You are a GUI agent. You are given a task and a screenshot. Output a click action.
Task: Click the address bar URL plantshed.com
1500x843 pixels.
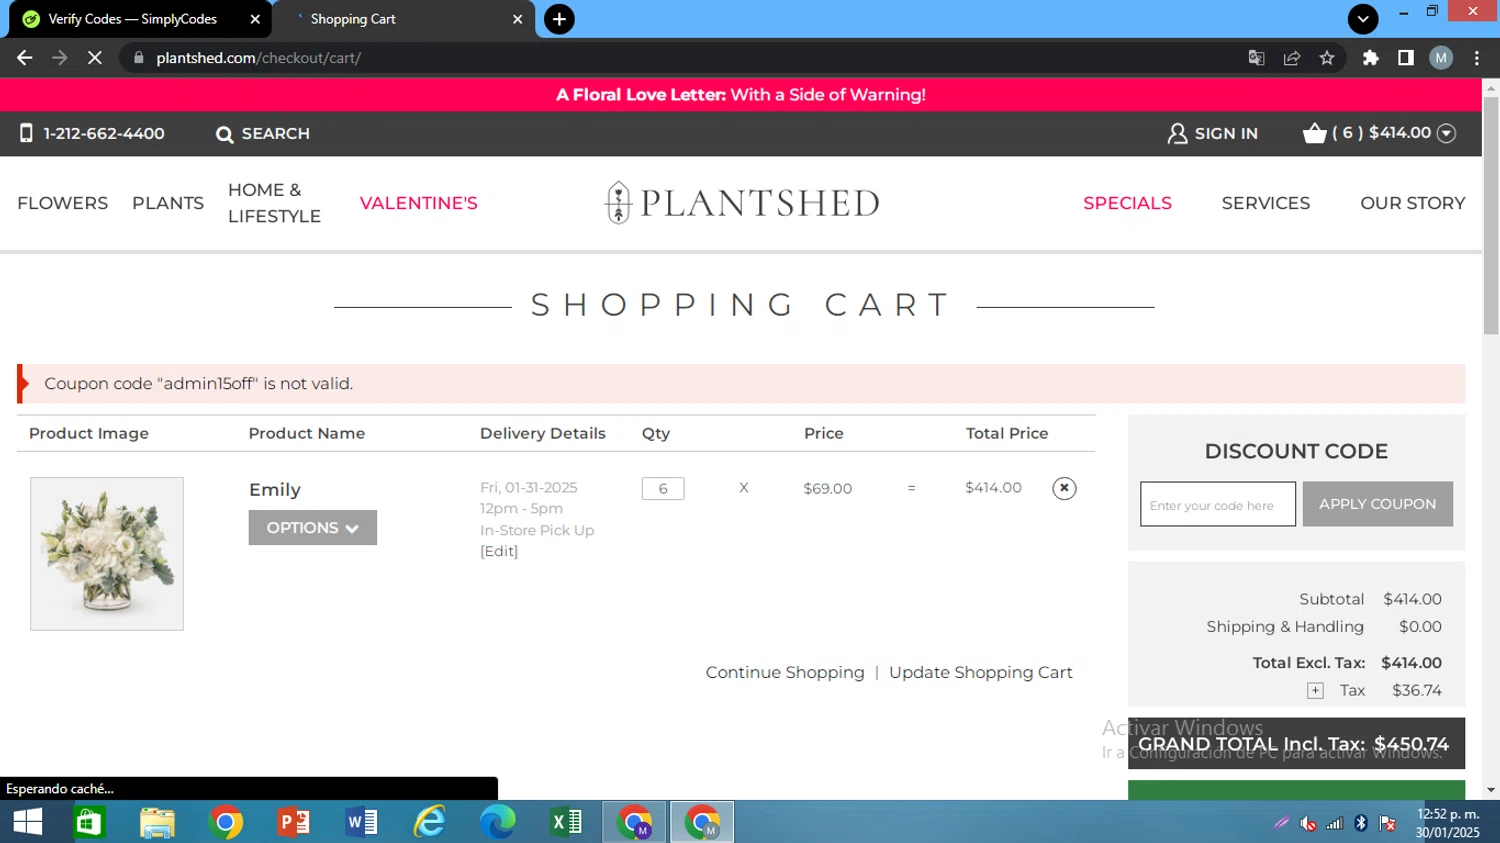258,58
